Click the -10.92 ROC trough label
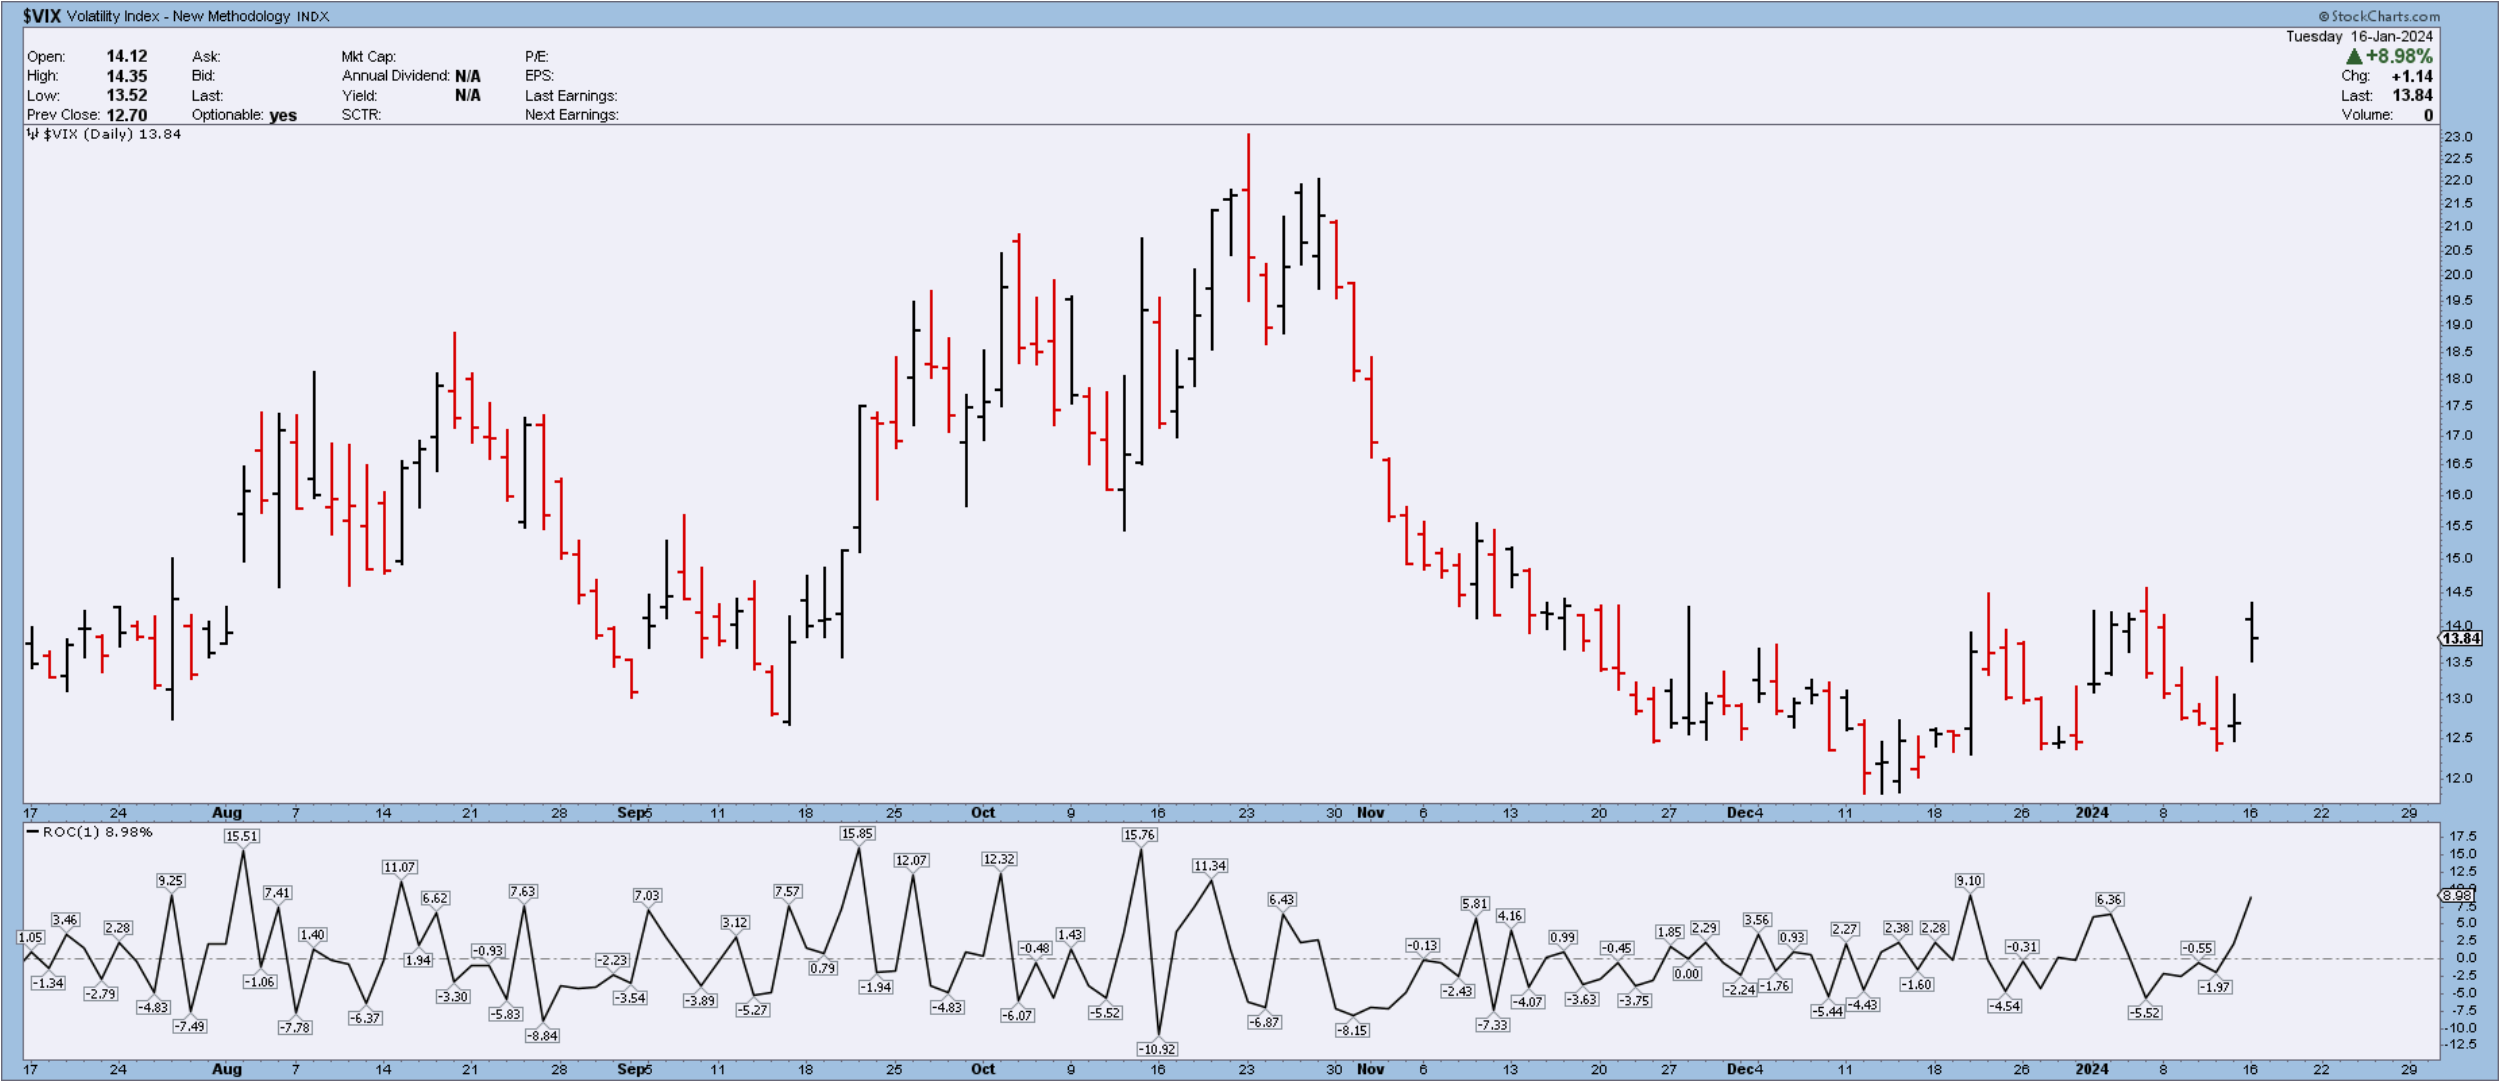Viewport: 2500px width, 1082px height. tap(1157, 1049)
